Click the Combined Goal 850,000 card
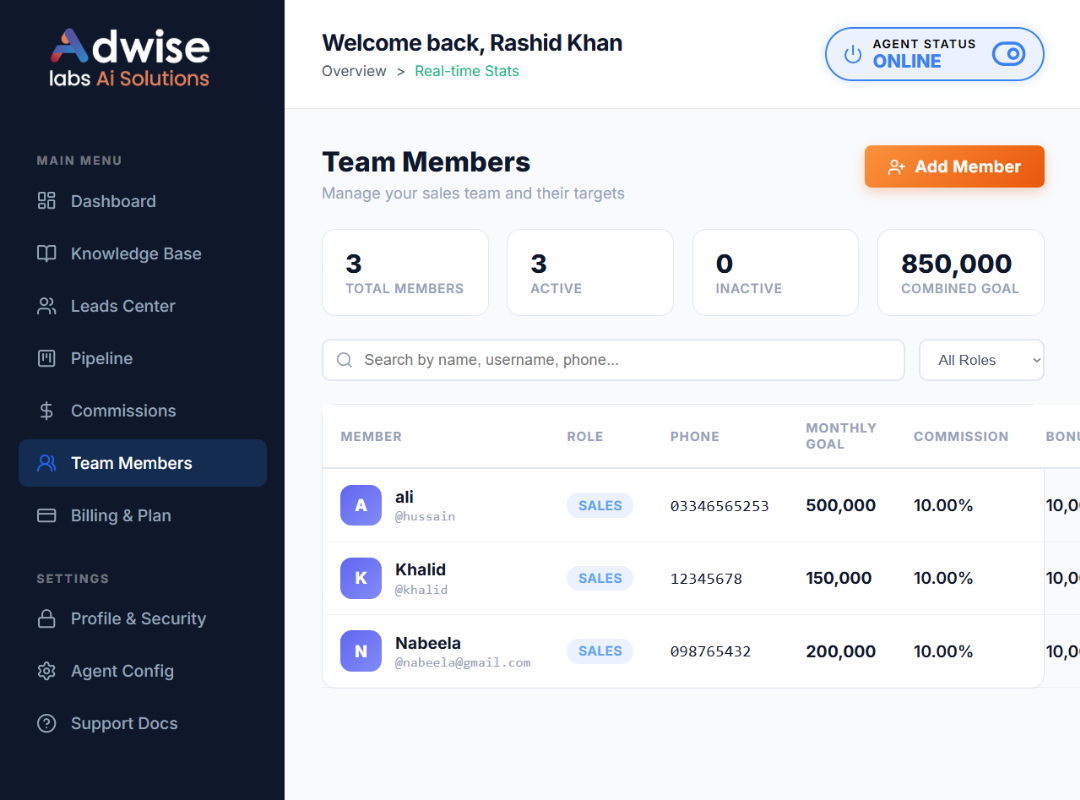Image resolution: width=1080 pixels, height=800 pixels. 961,273
